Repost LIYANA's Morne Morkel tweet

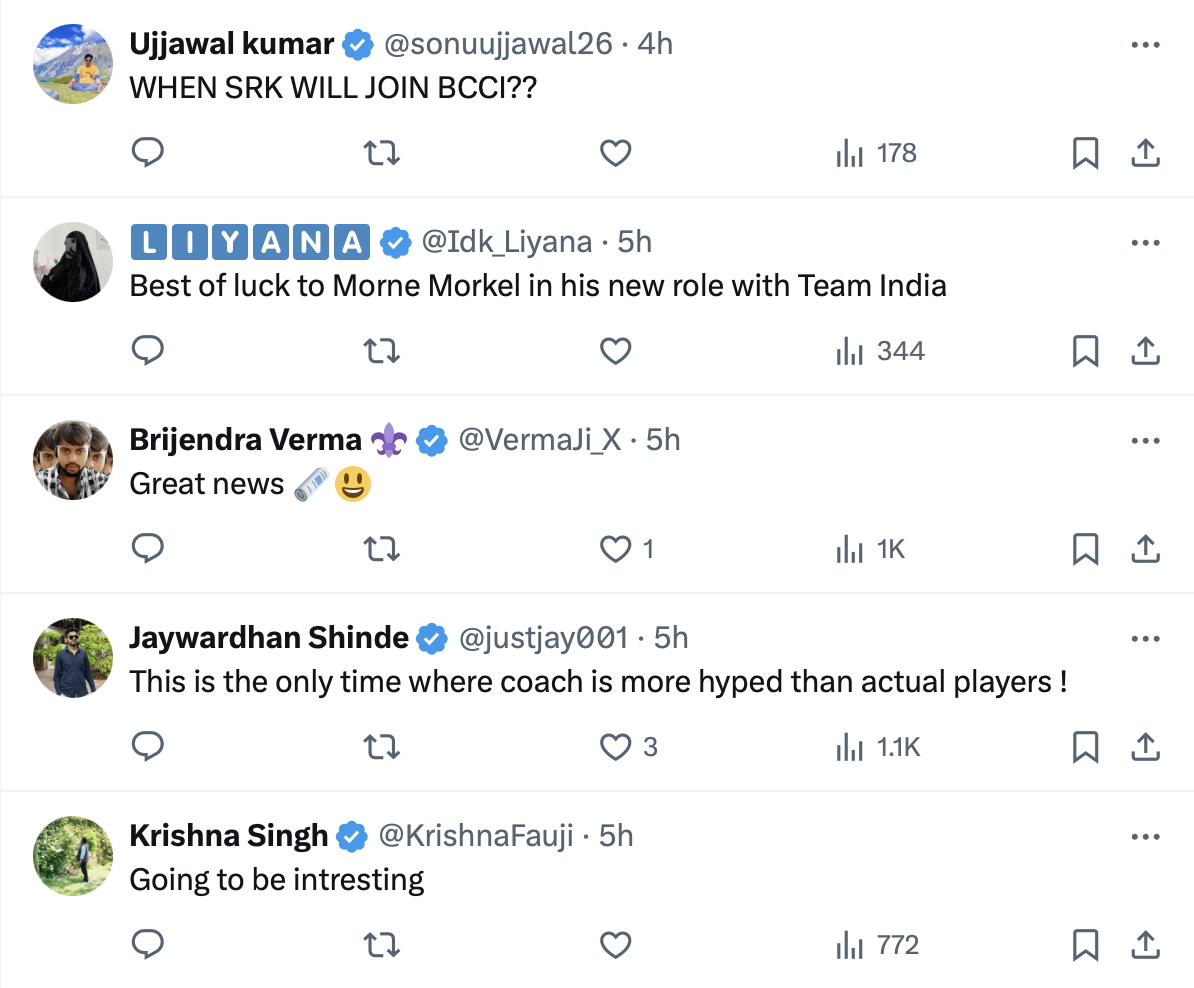[x=380, y=351]
